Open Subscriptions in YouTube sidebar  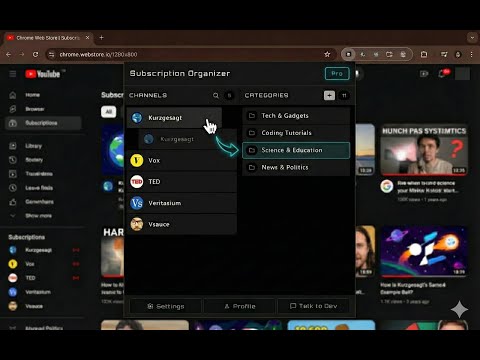[43, 123]
